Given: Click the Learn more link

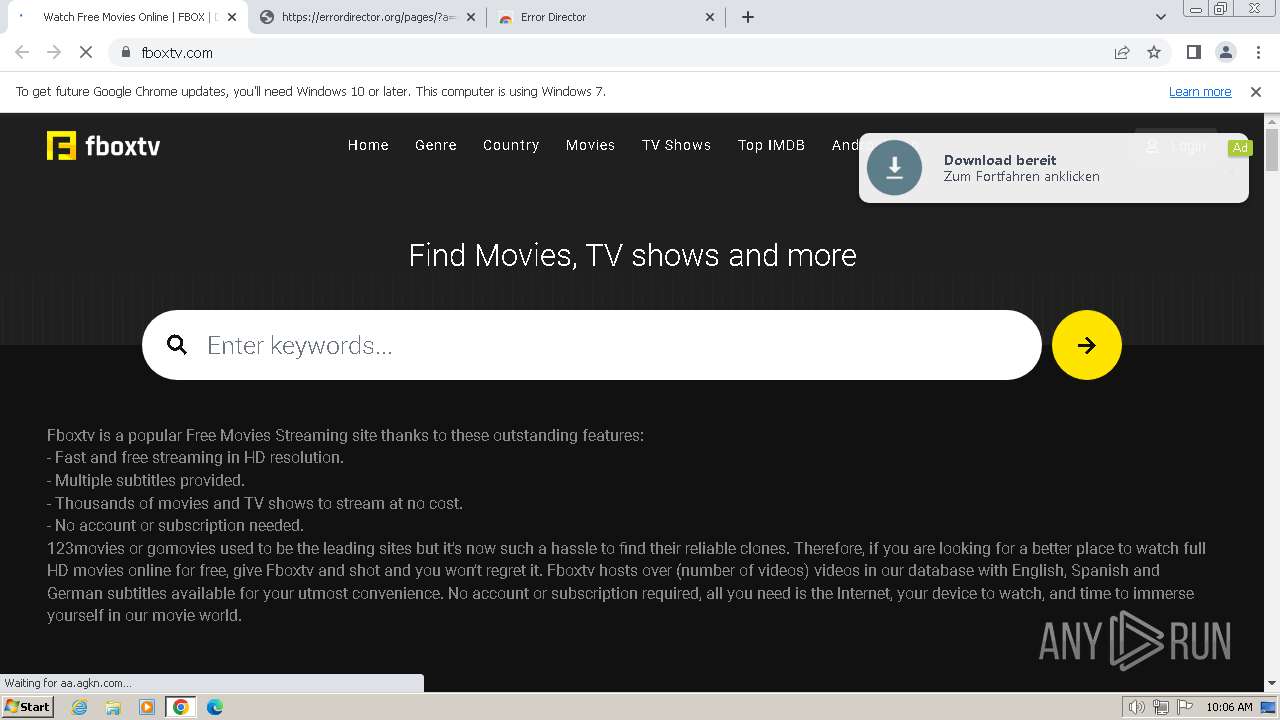Looking at the screenshot, I should click(1200, 92).
